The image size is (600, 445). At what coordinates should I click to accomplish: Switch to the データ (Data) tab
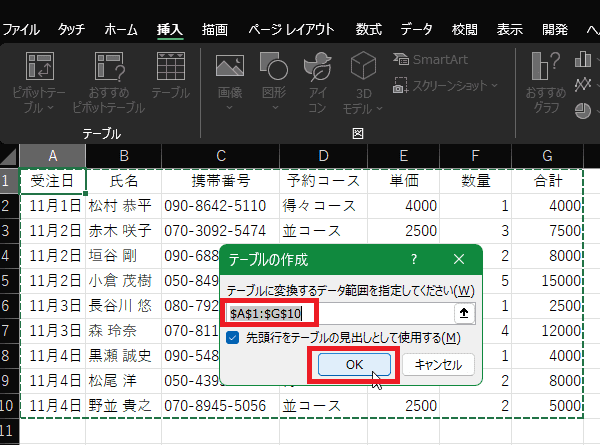416,29
